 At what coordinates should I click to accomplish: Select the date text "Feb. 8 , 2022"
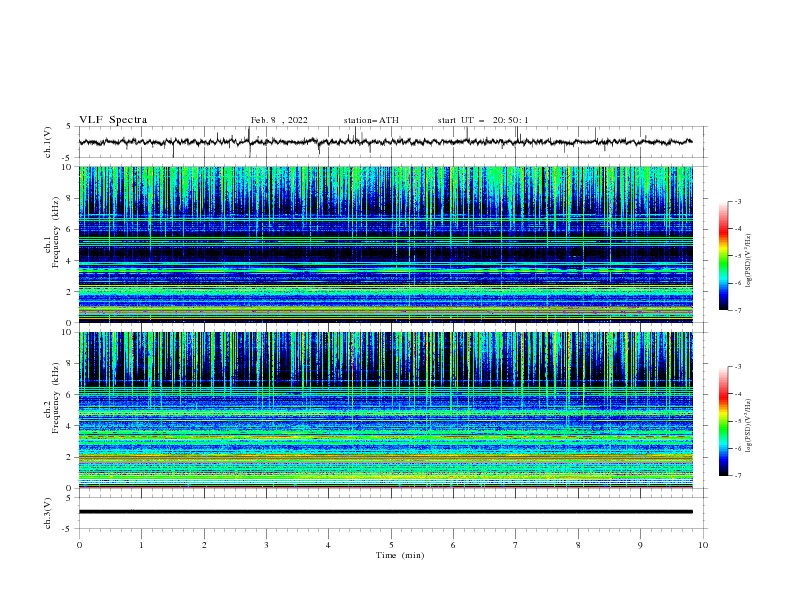pos(279,120)
